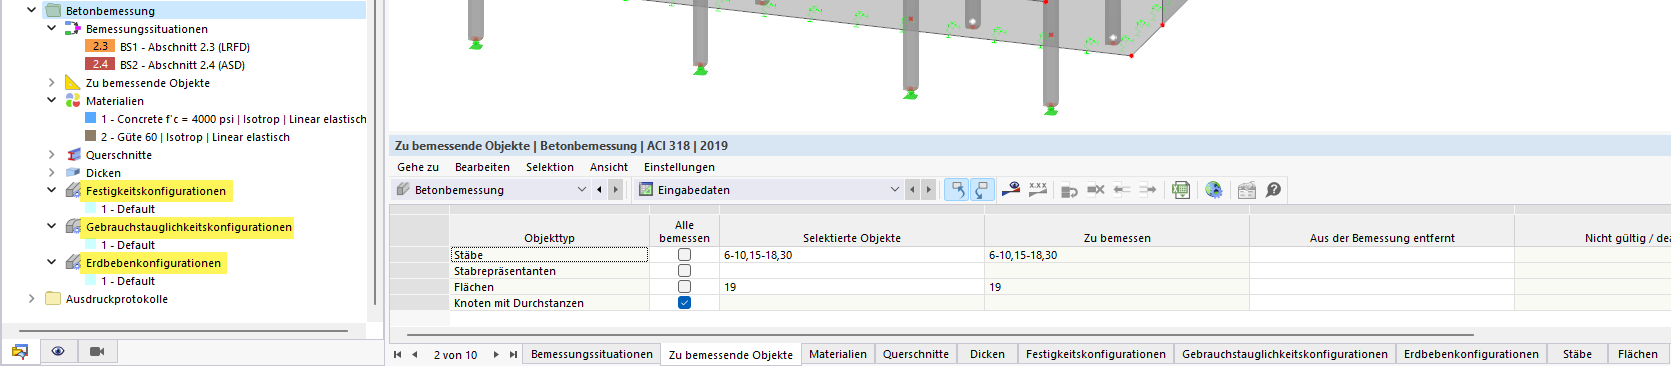The image size is (1671, 366).
Task: Click the table settings icon next to help
Action: [x=1246, y=189]
